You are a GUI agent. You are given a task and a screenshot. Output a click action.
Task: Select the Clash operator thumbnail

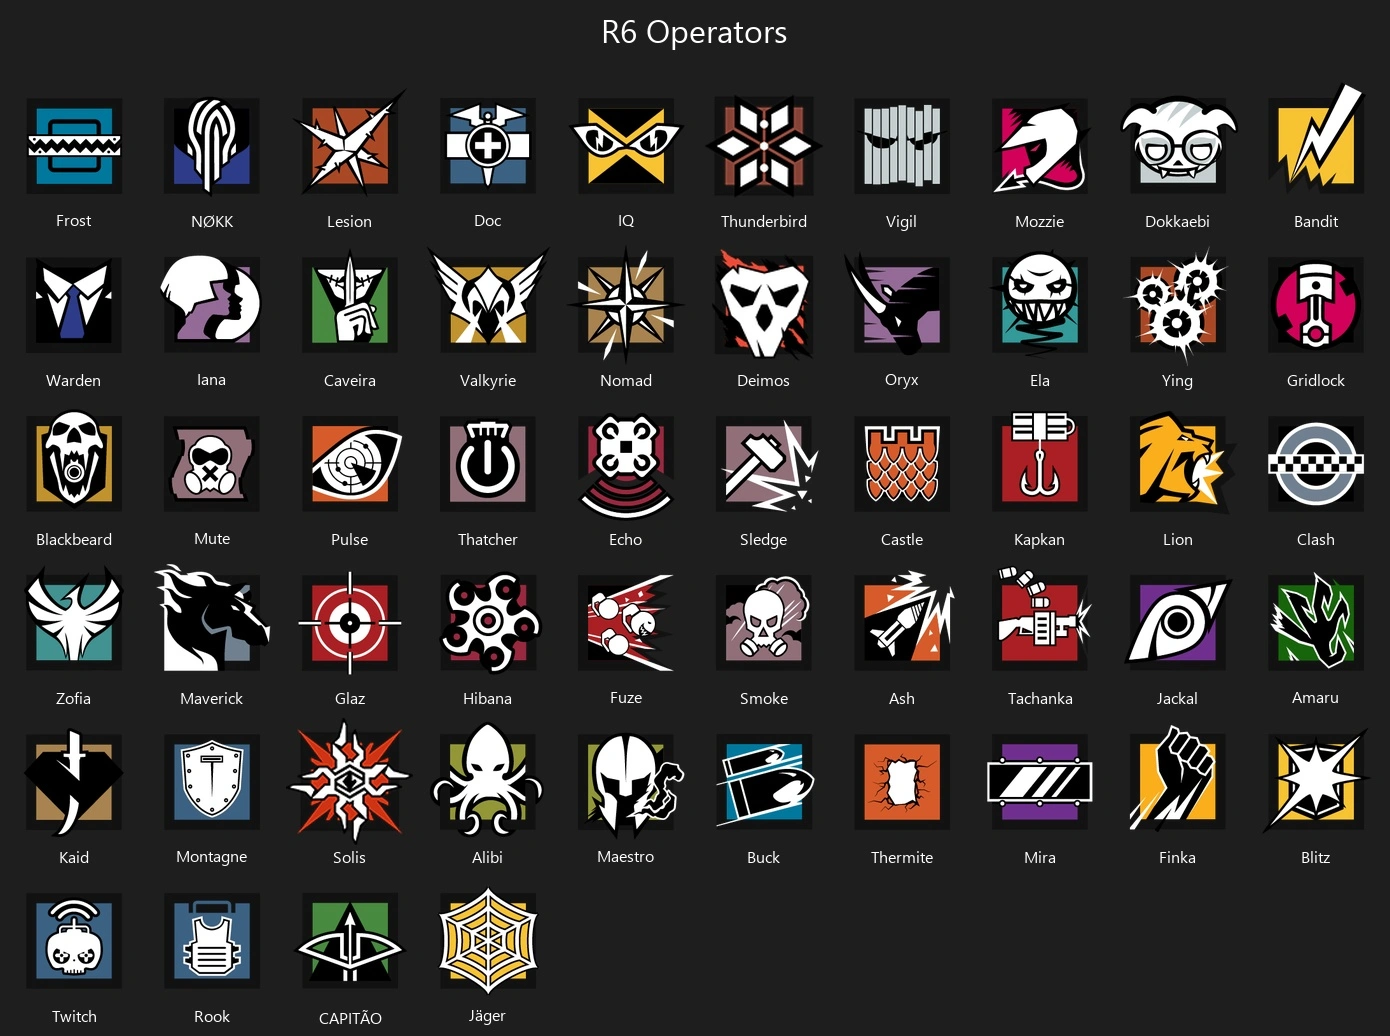point(1316,464)
